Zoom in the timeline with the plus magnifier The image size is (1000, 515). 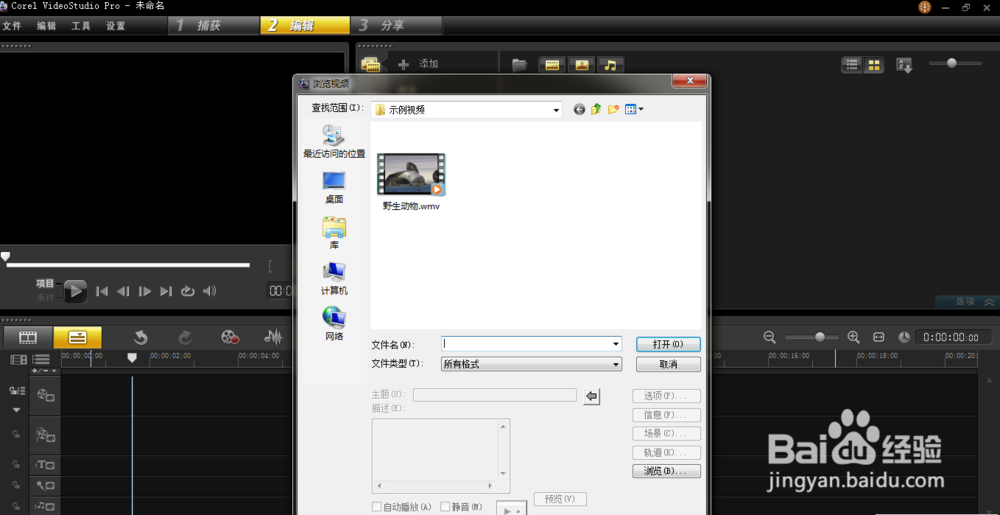click(x=853, y=337)
